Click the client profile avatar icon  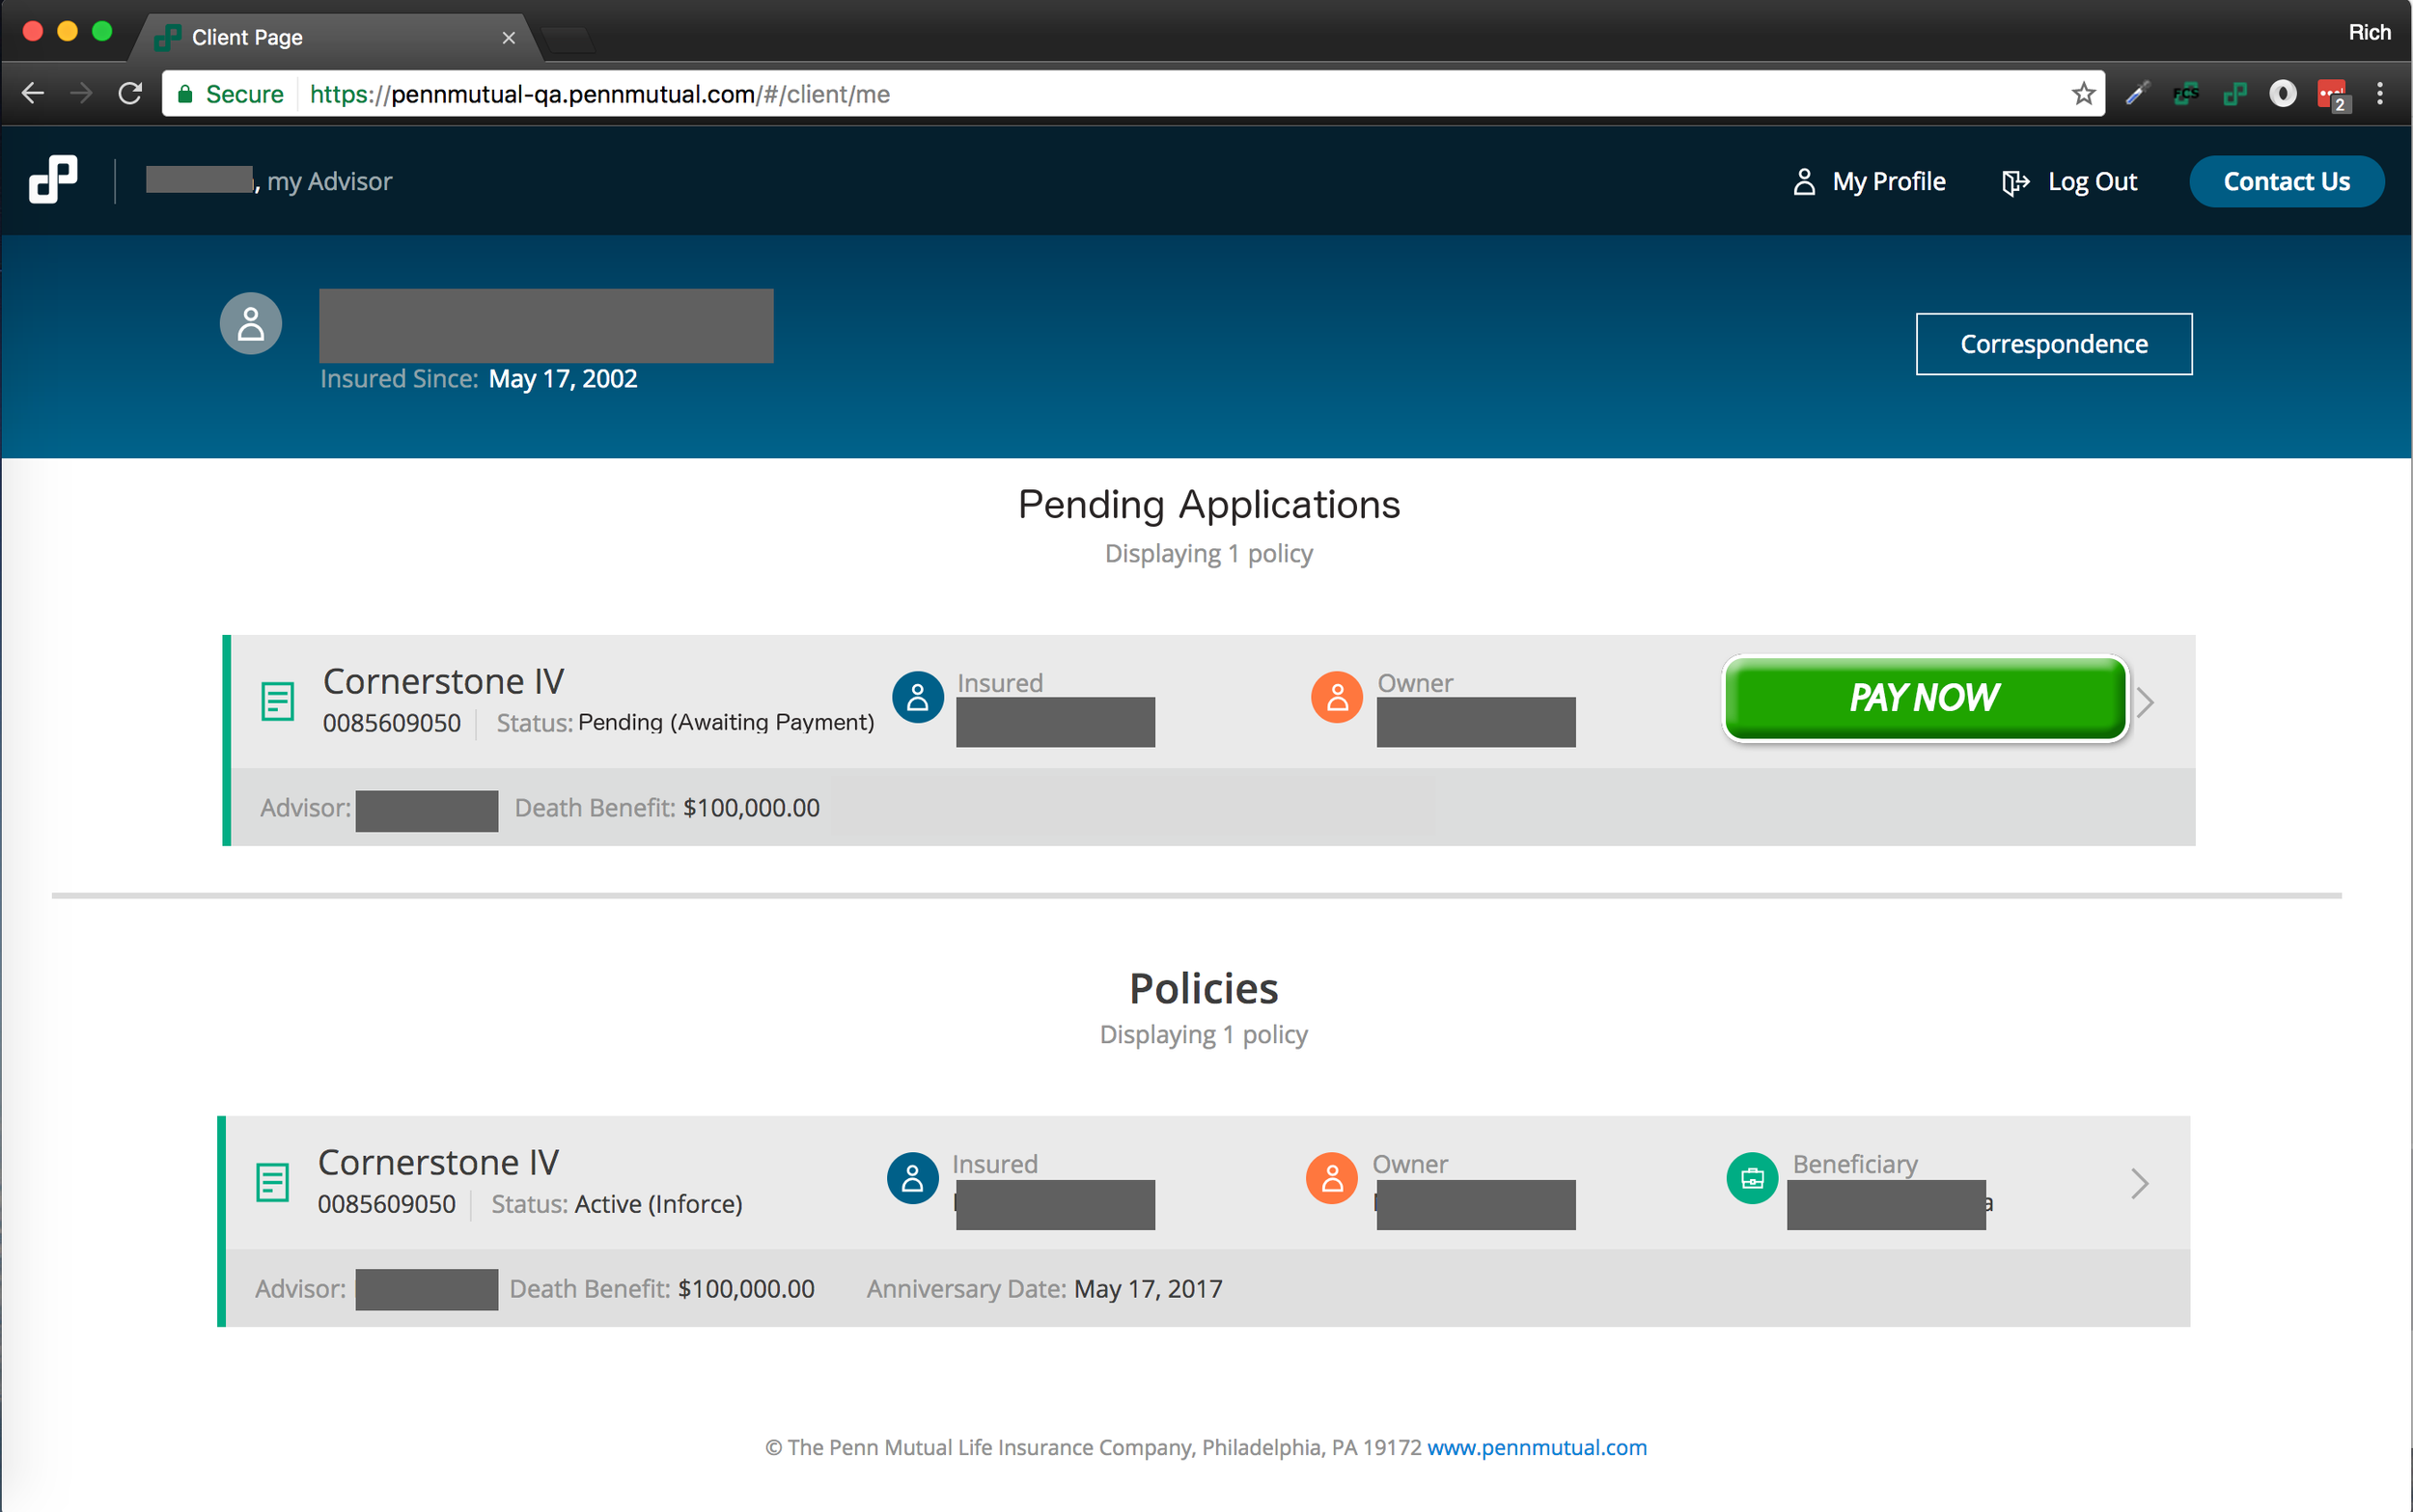(251, 323)
